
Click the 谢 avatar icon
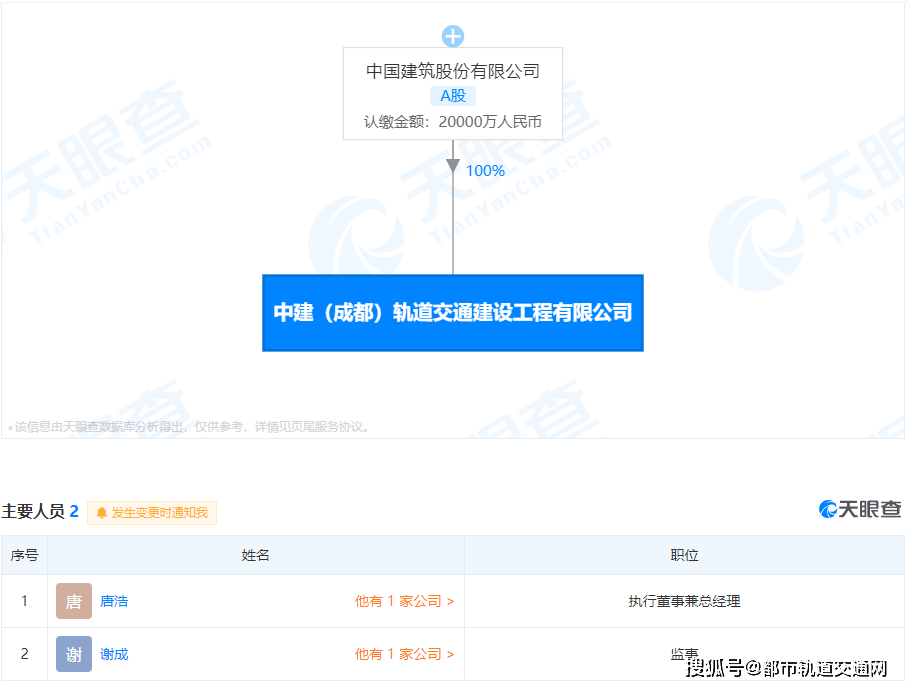(x=74, y=654)
